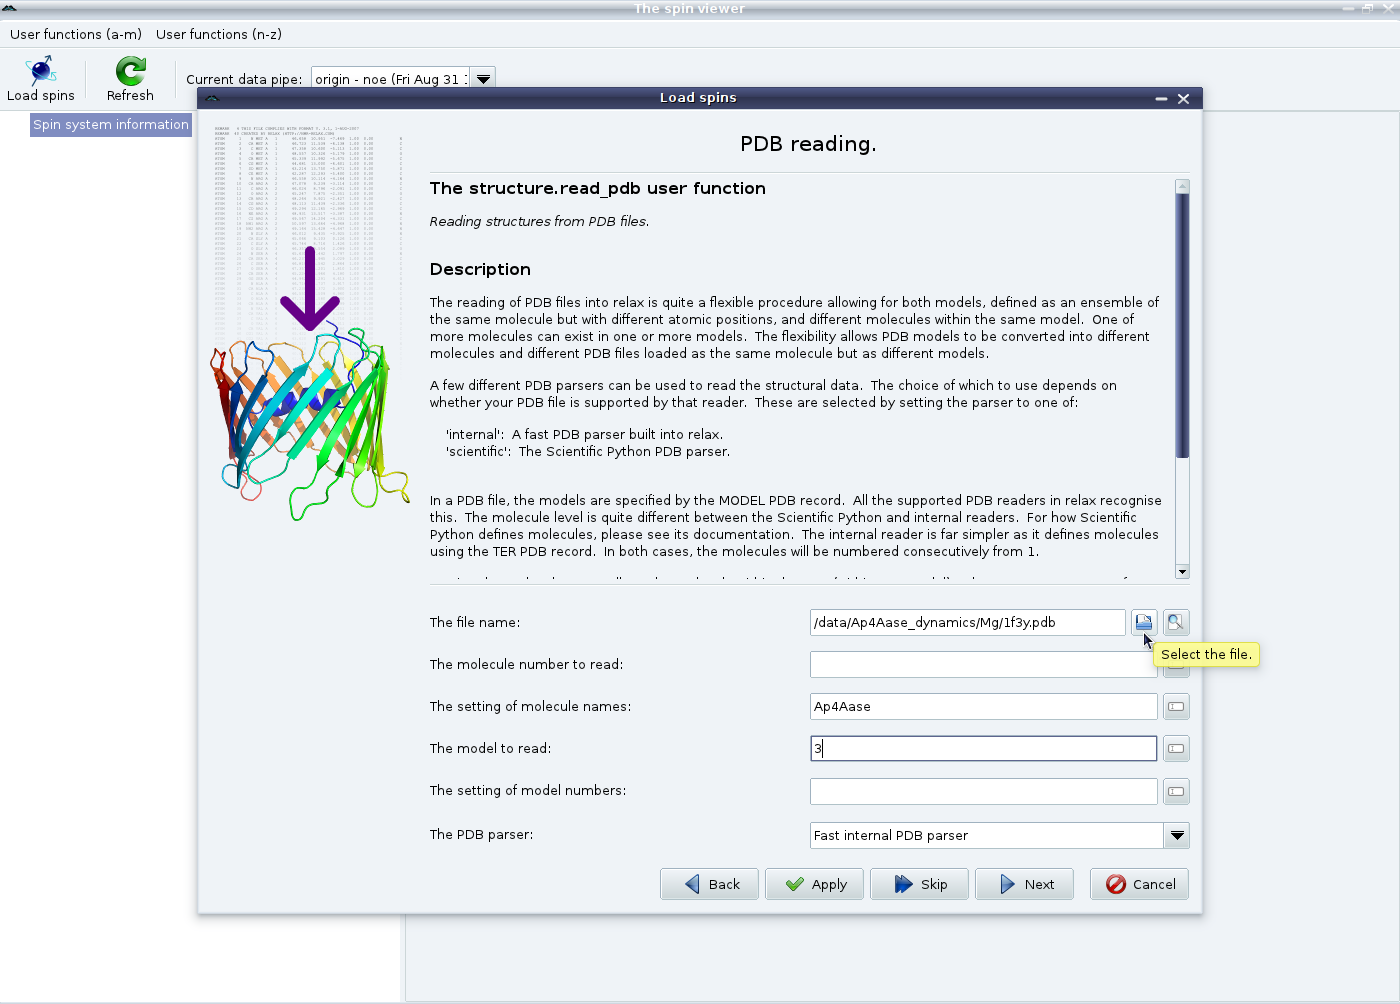Close the Load spins dialog
1400x1004 pixels.
coord(1183,98)
